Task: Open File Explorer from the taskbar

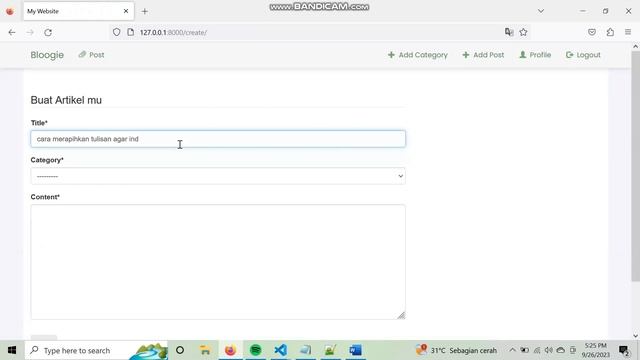Action: 205,350
